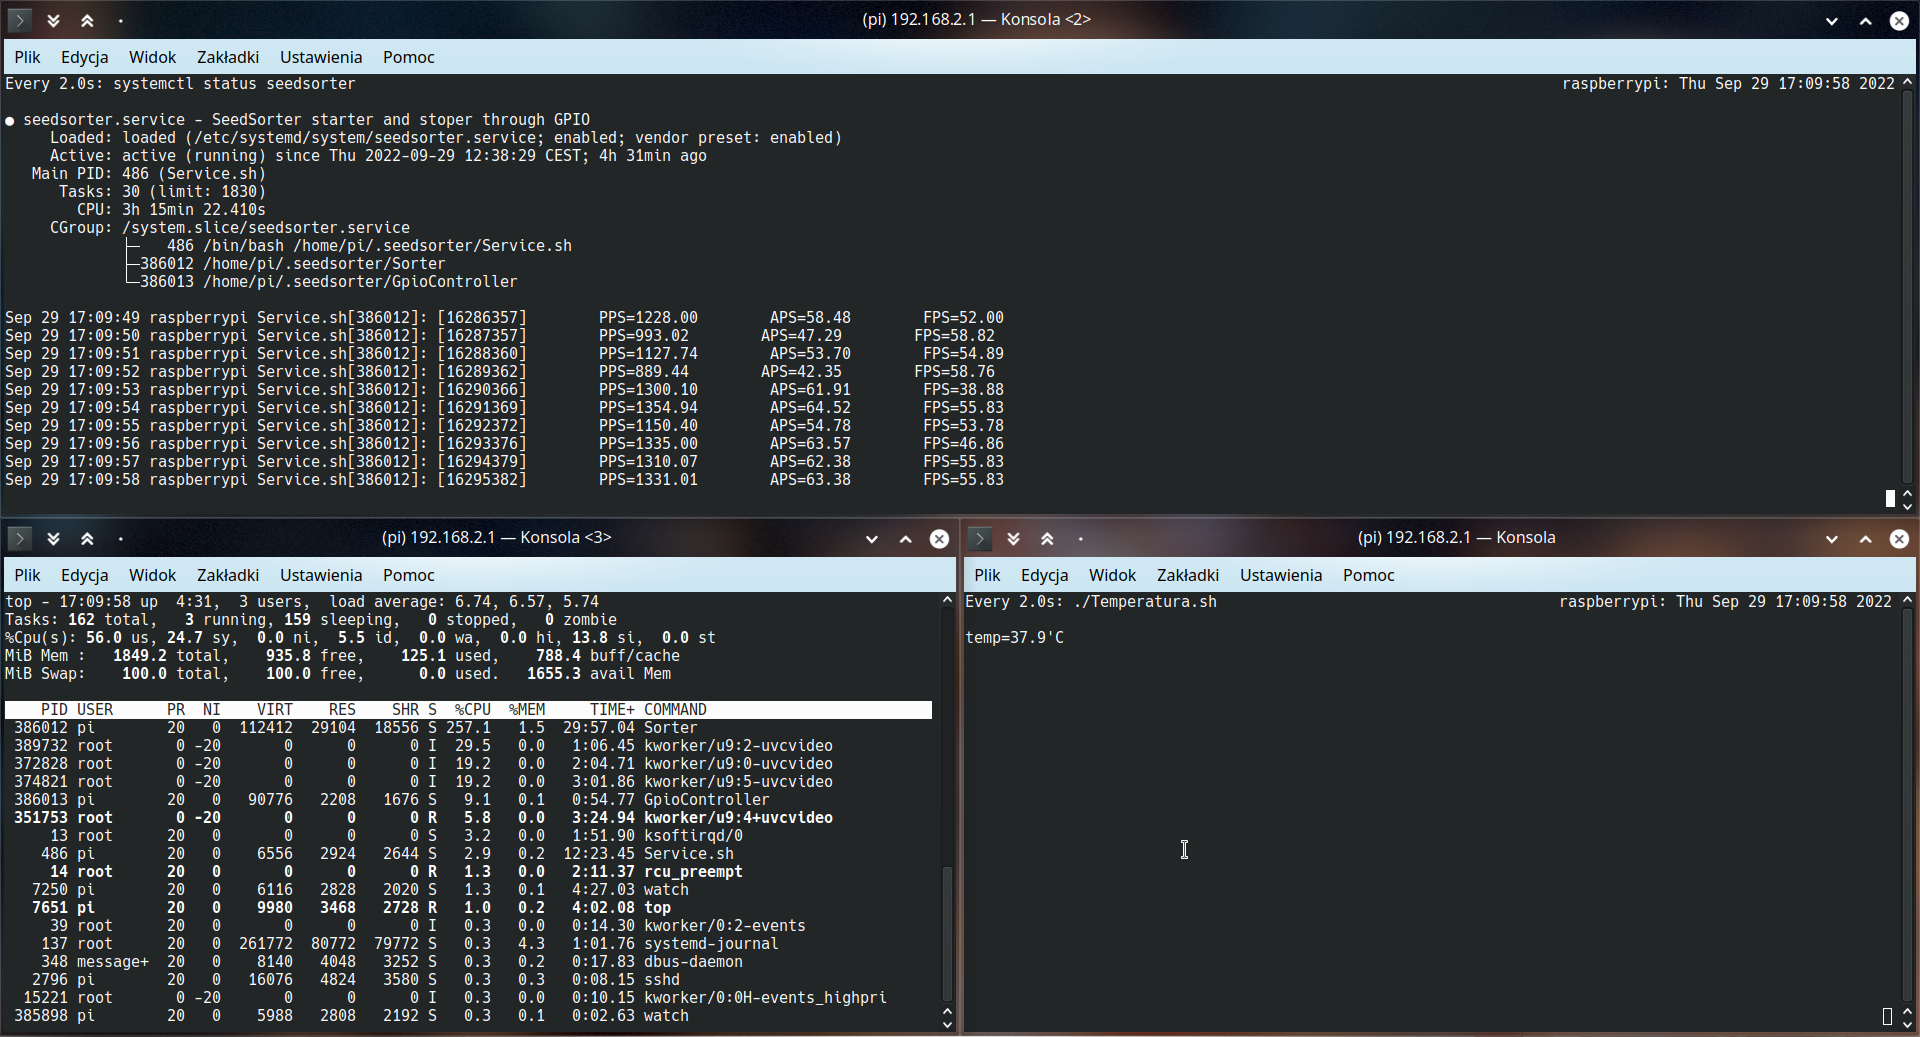The height and width of the screenshot is (1037, 1920).
Task: Open Plik menu in bottom-right Konsola
Action: coord(987,575)
